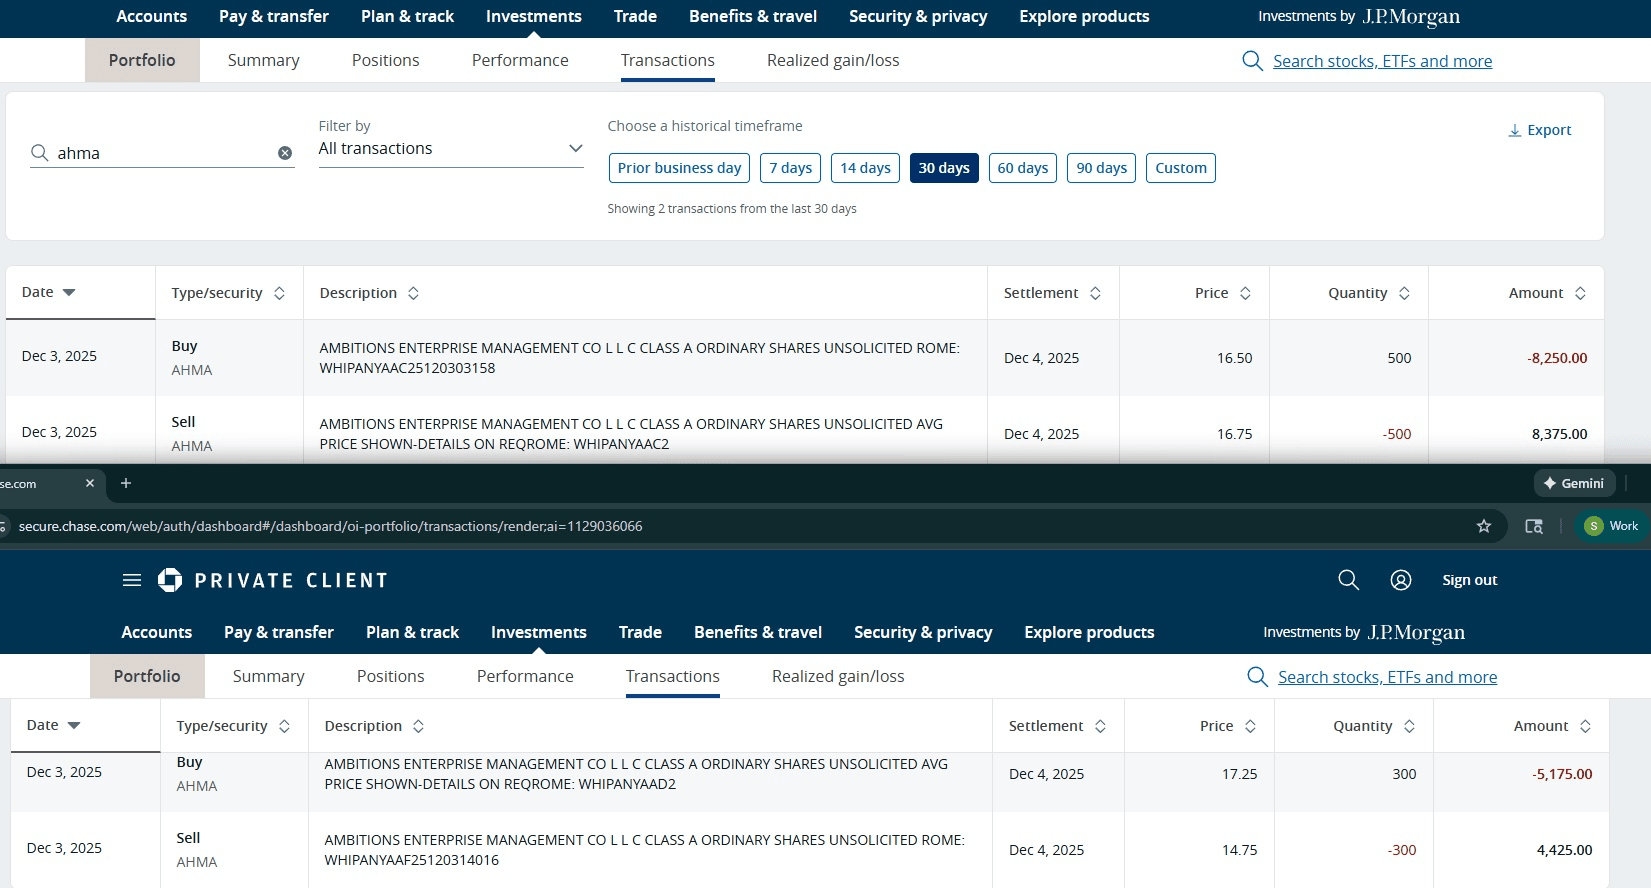Select the 14 days timeframe
1651x888 pixels.
(x=865, y=168)
